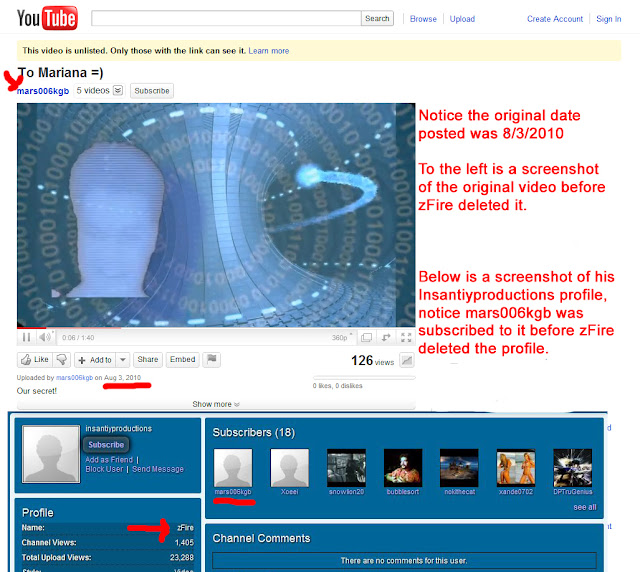Open mars006kgb channel link under the title

(43, 91)
